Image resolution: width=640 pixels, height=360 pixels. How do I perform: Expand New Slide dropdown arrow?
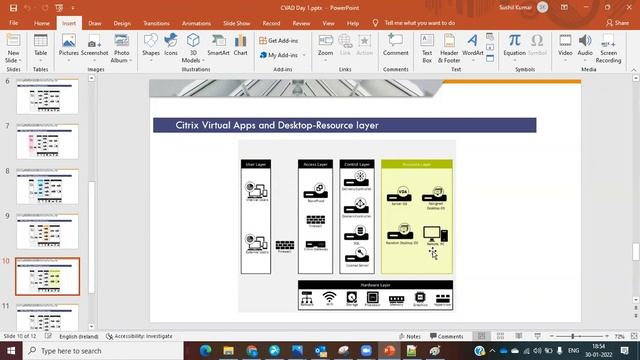click(19, 60)
